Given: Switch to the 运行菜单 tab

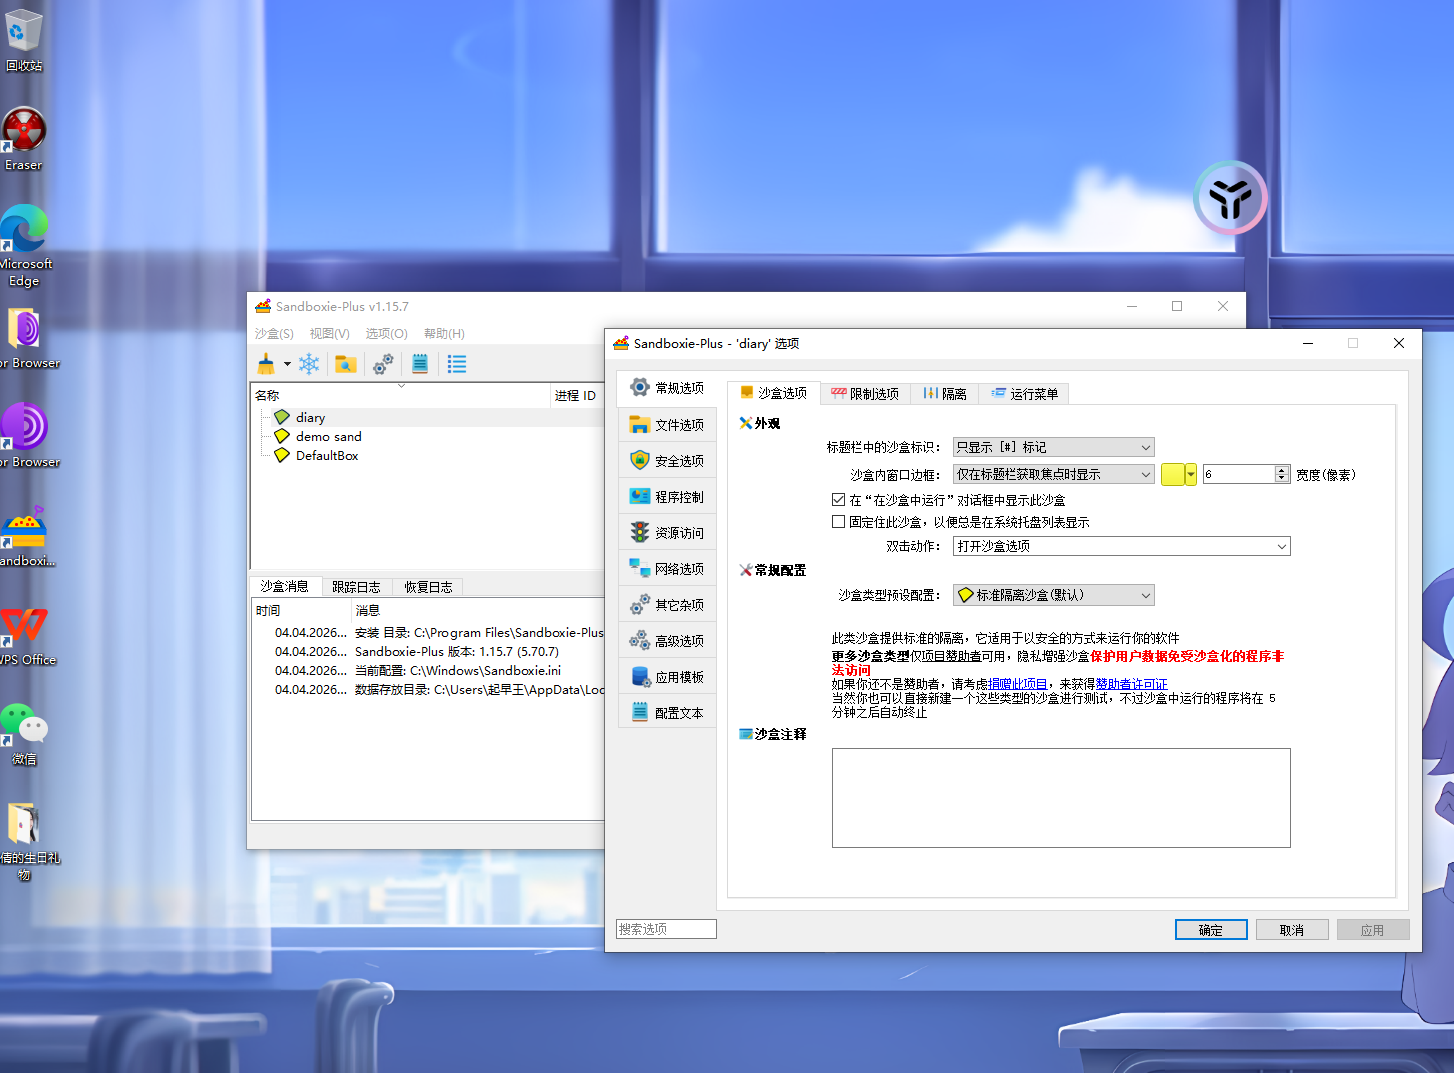Looking at the screenshot, I should 1024,394.
